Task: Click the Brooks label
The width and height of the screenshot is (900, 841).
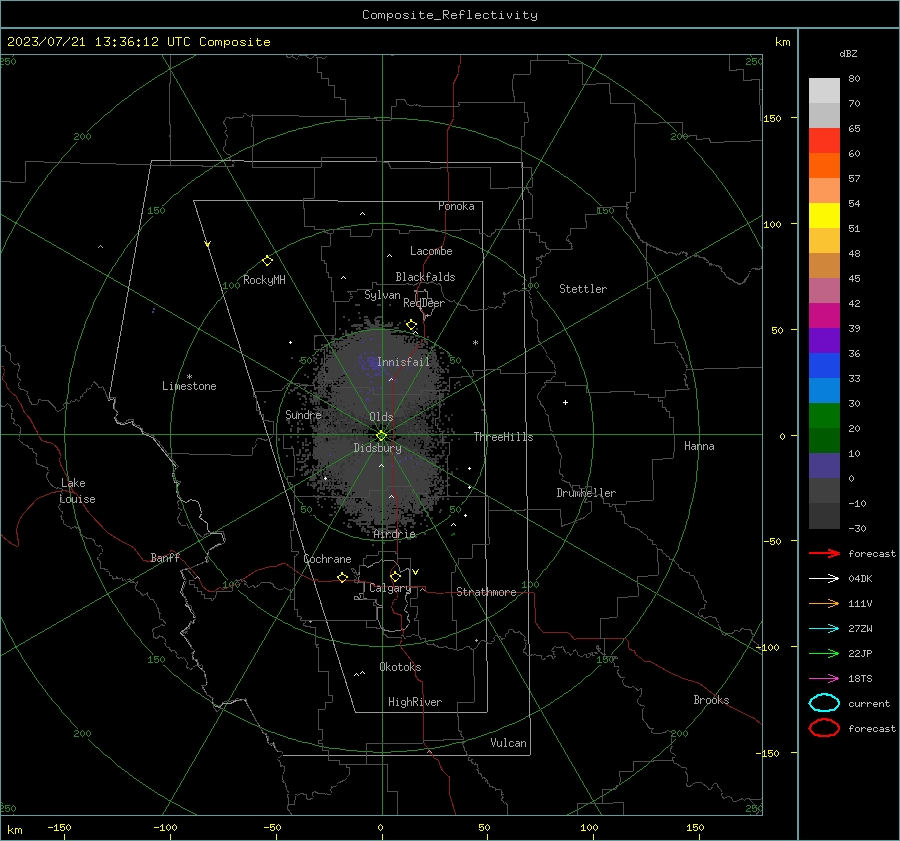Action: pyautogui.click(x=711, y=700)
